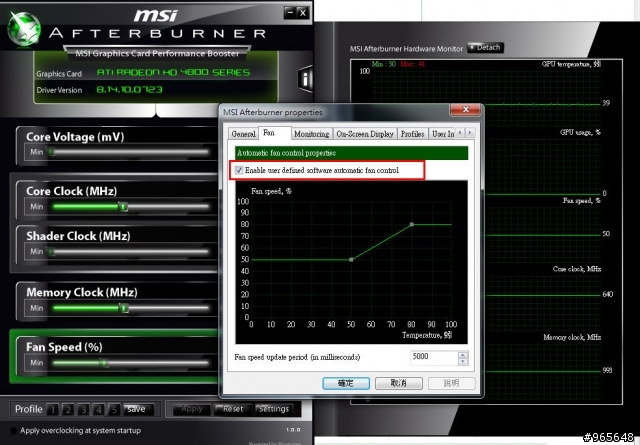Select Profile slot 4
Screen dimensions: 640x445
point(98,409)
